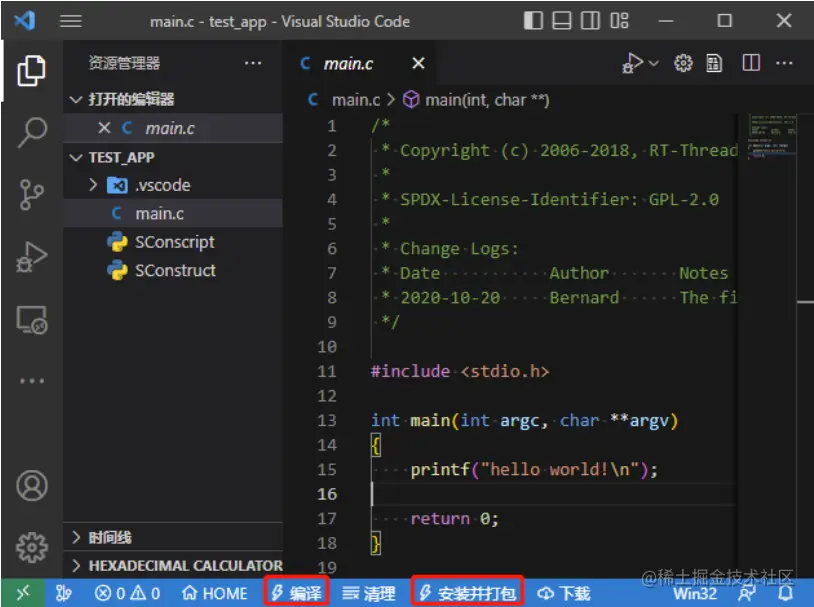Viewport: 814px width, 607px height.
Task: Collapse the Open Editors section
Action: pyautogui.click(x=173, y=99)
